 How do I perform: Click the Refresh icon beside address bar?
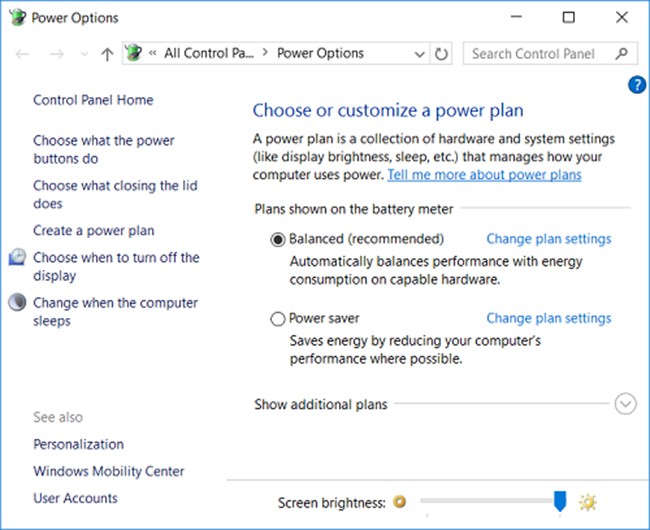click(x=442, y=54)
